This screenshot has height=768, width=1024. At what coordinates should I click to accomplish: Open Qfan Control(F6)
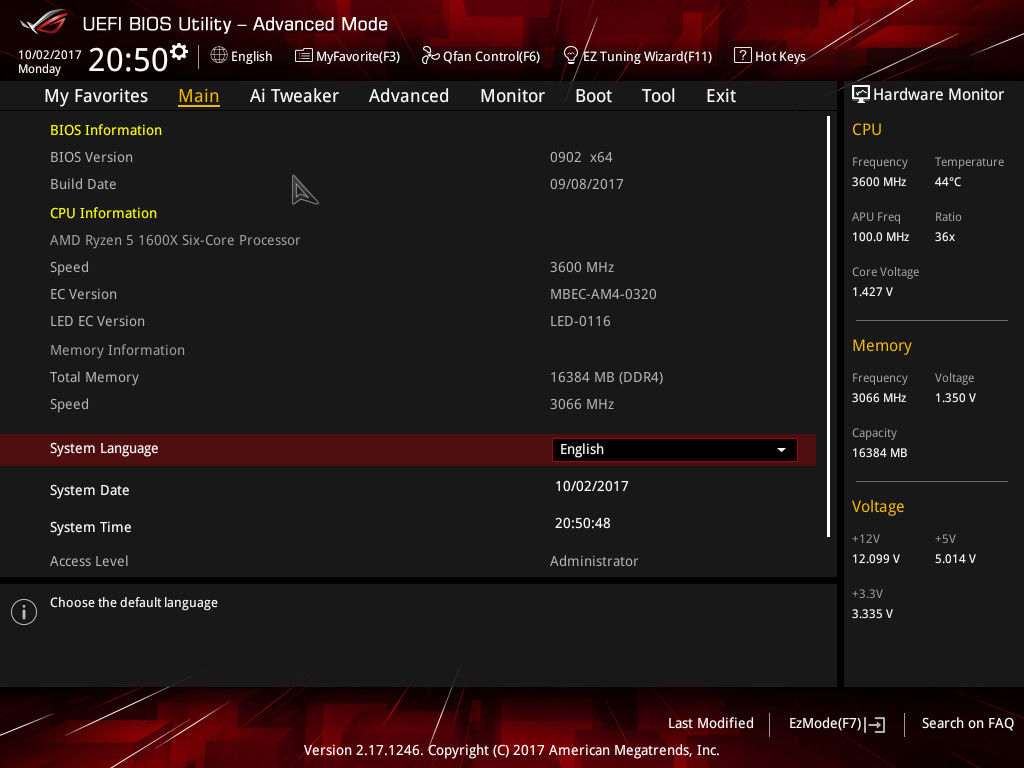481,56
